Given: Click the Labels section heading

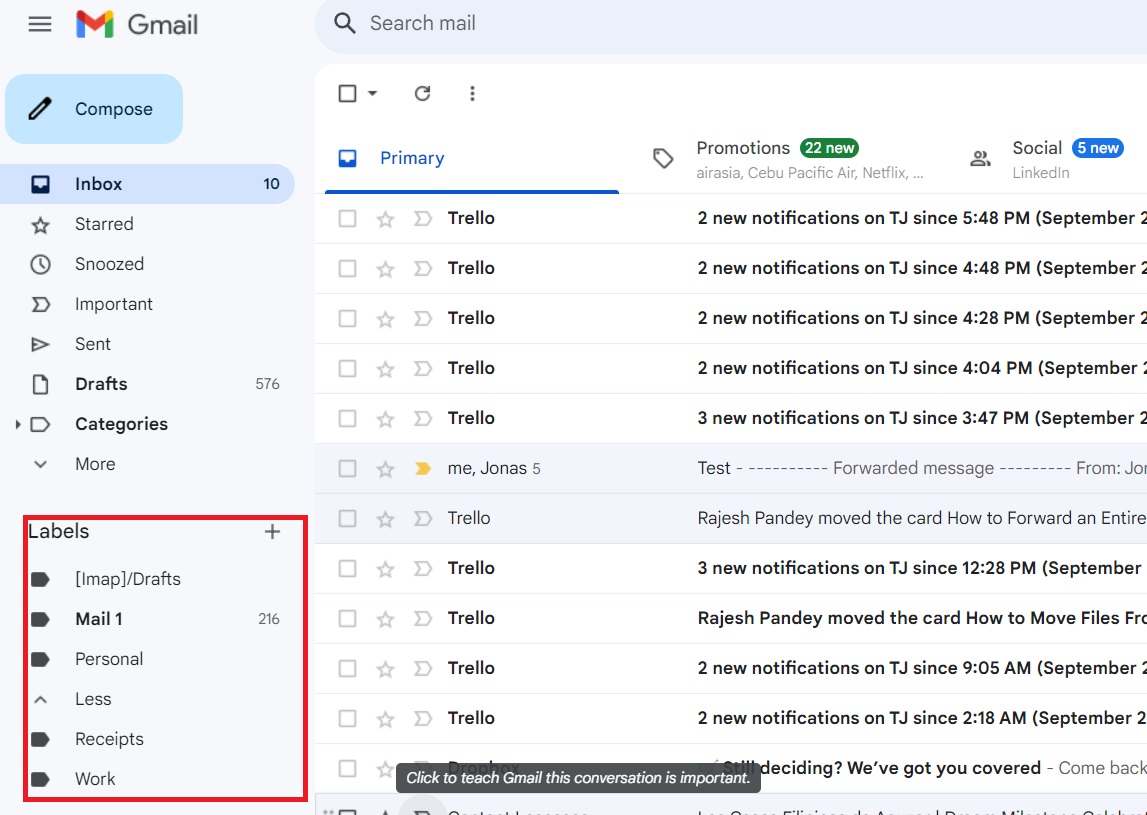Looking at the screenshot, I should pyautogui.click(x=59, y=532).
